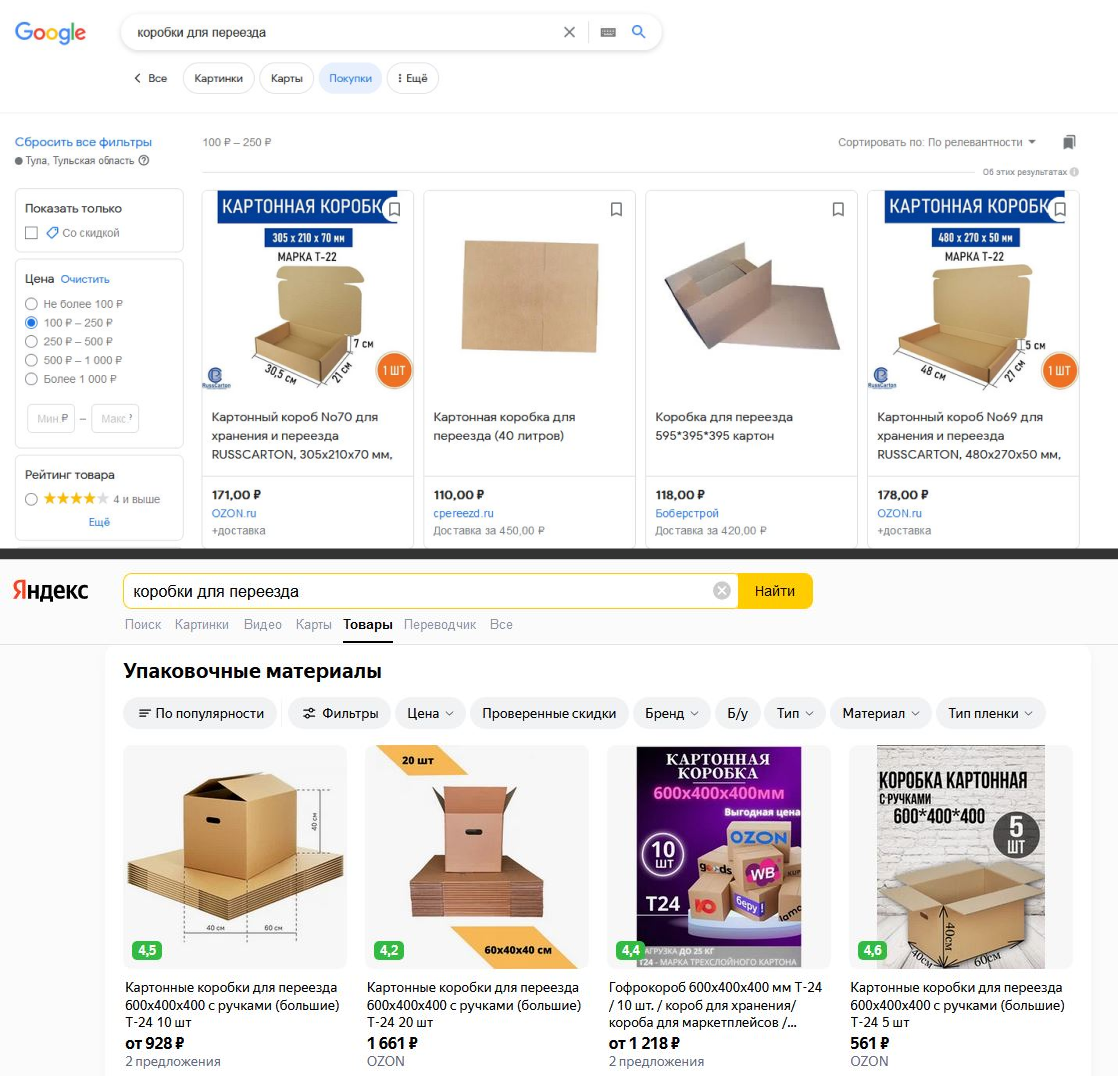Clear the Google search box with X icon
This screenshot has width=1118, height=1076.
[569, 32]
